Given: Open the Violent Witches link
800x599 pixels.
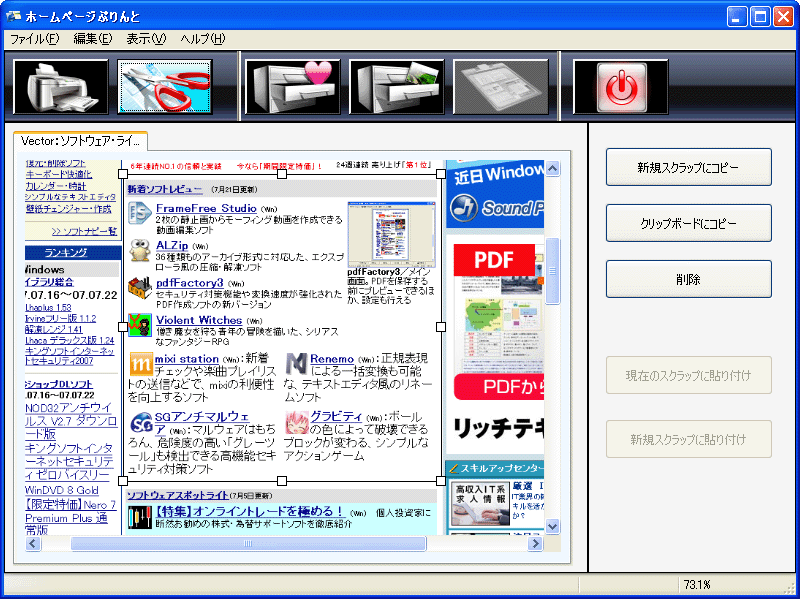Looking at the screenshot, I should (199, 320).
